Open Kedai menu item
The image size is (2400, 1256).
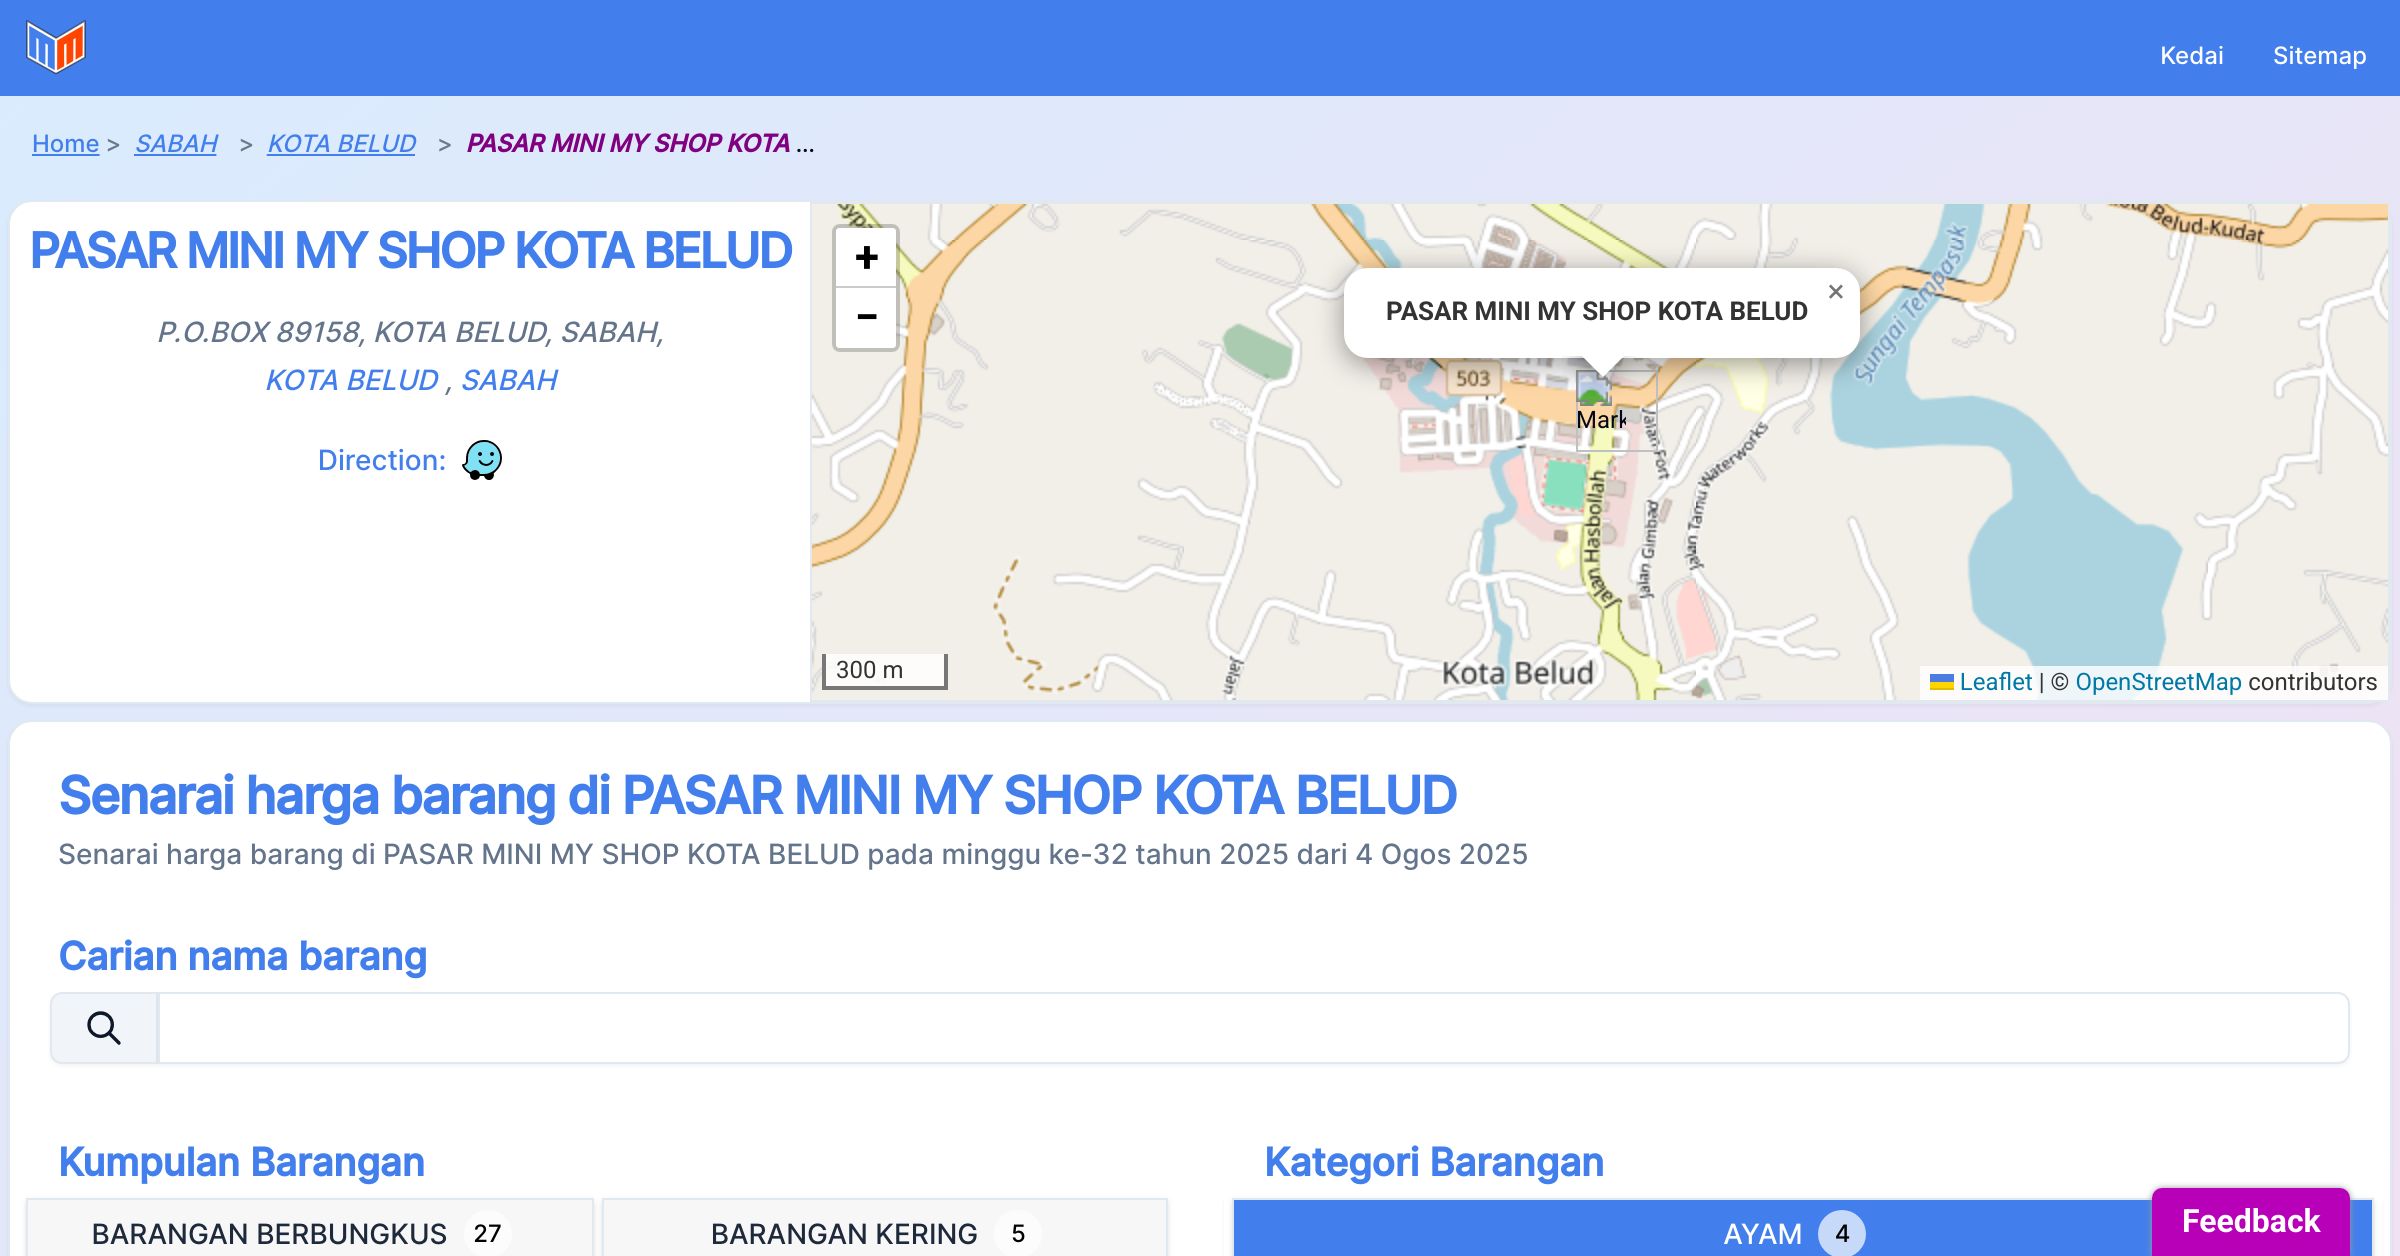point(2191,55)
